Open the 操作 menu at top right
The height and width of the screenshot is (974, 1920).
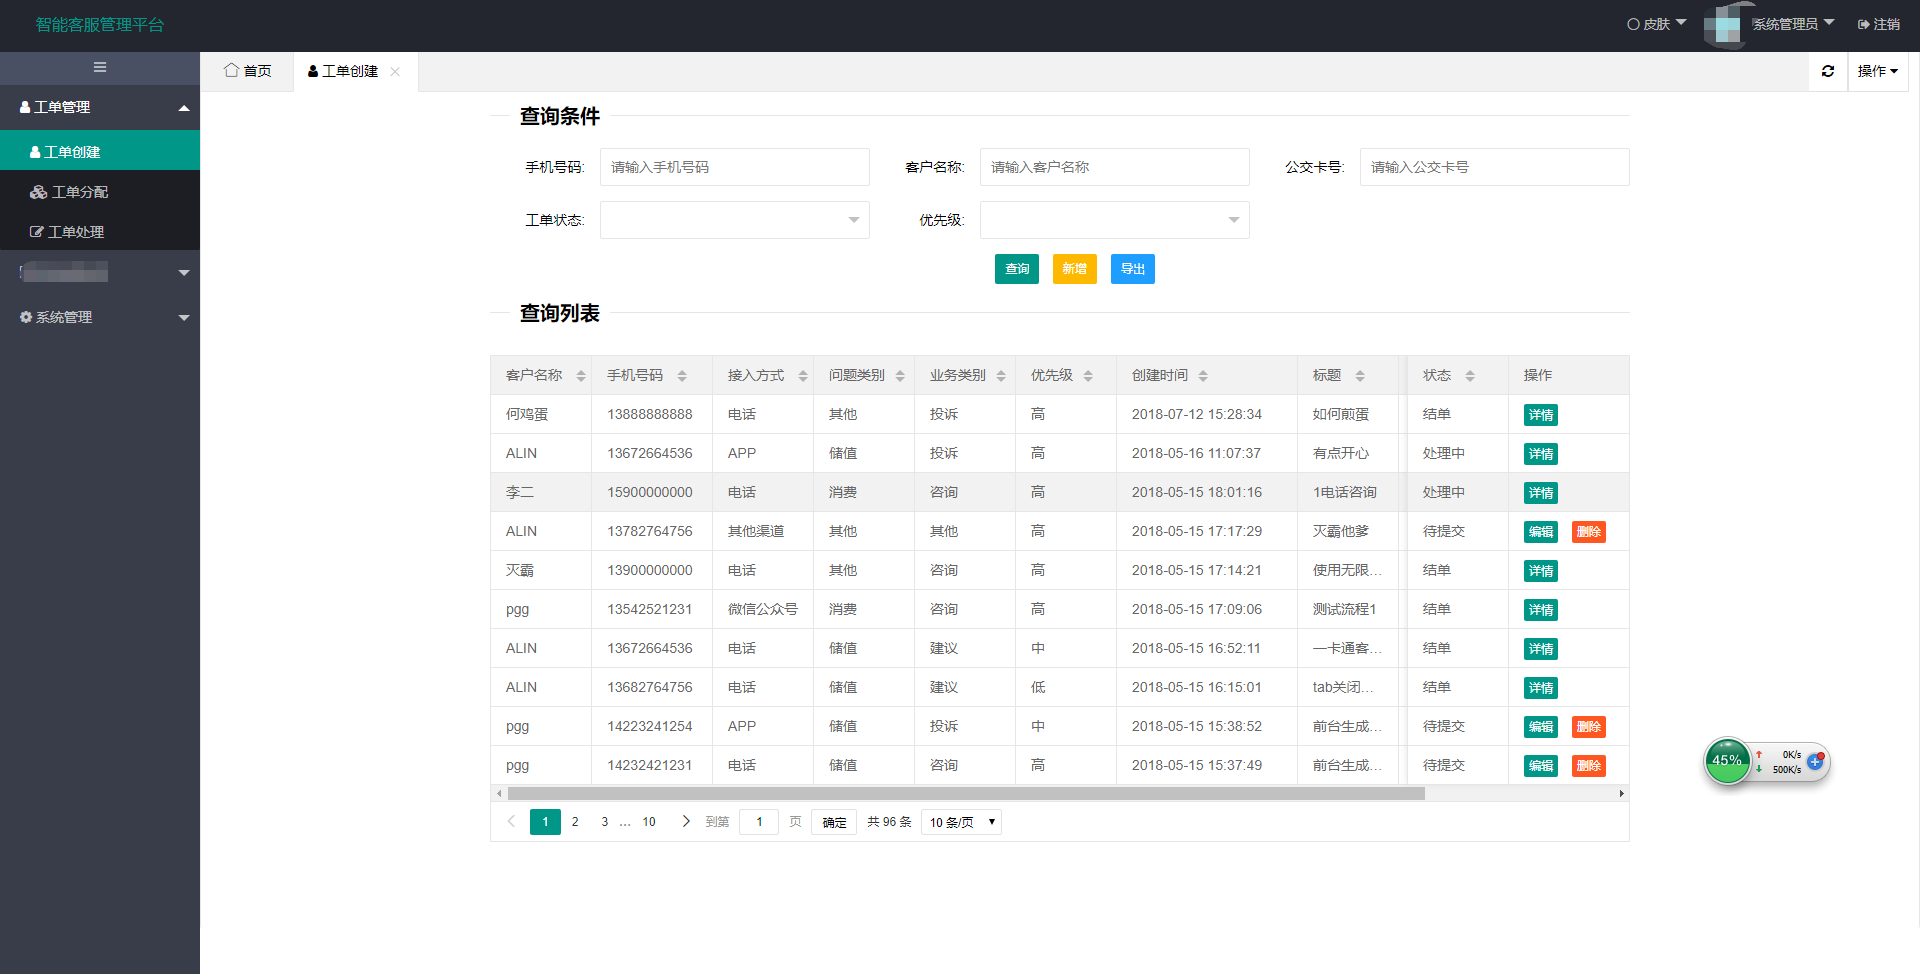[1877, 71]
